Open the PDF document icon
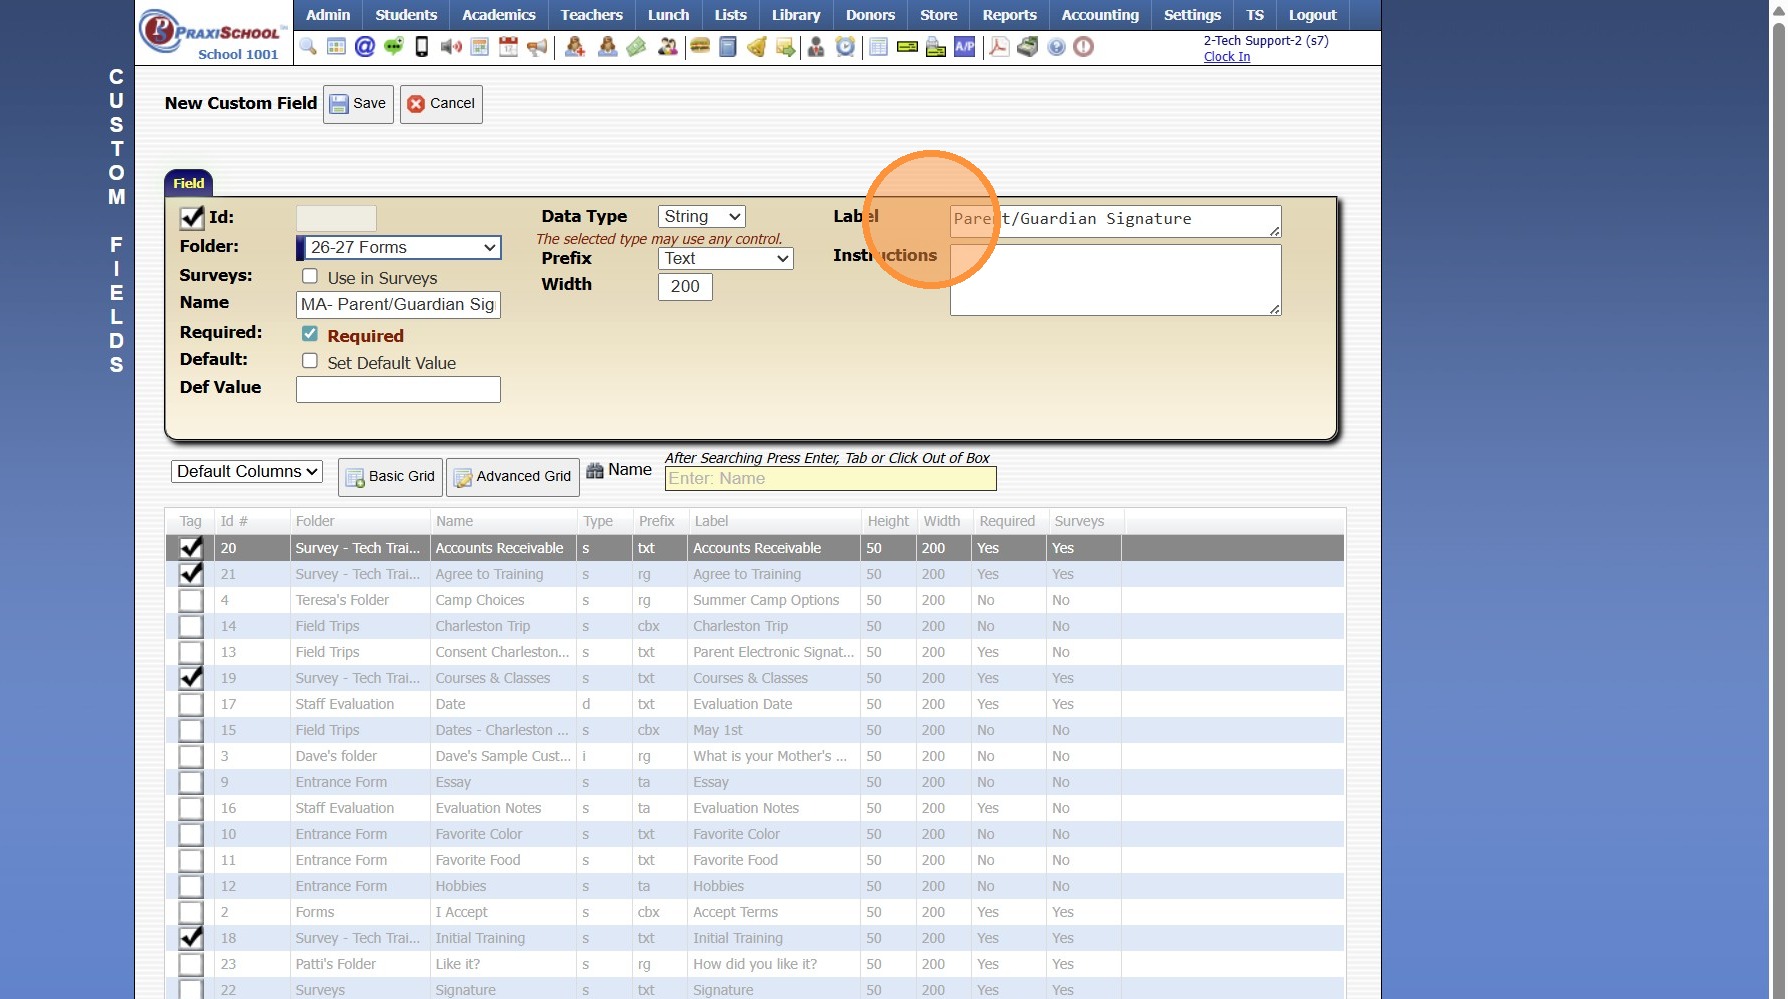1788x999 pixels. point(999,47)
